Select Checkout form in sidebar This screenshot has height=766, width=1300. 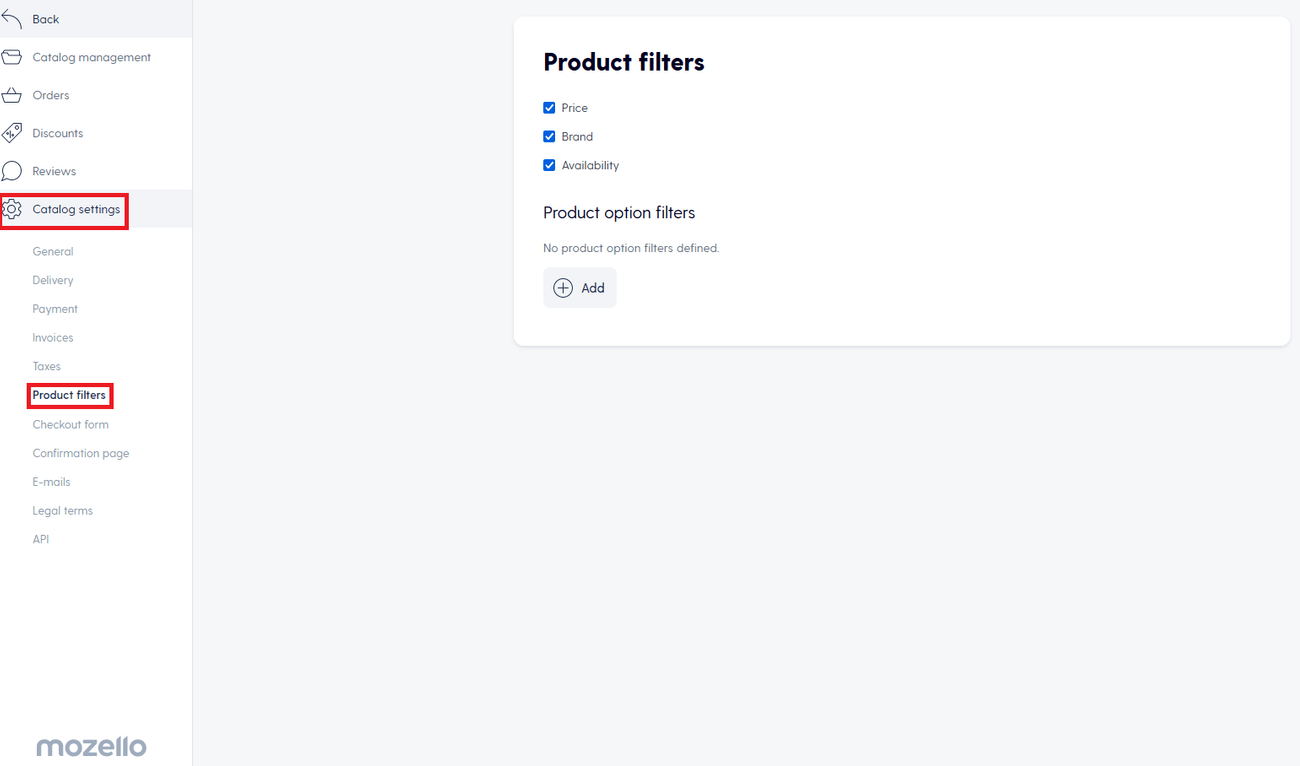pyautogui.click(x=70, y=425)
